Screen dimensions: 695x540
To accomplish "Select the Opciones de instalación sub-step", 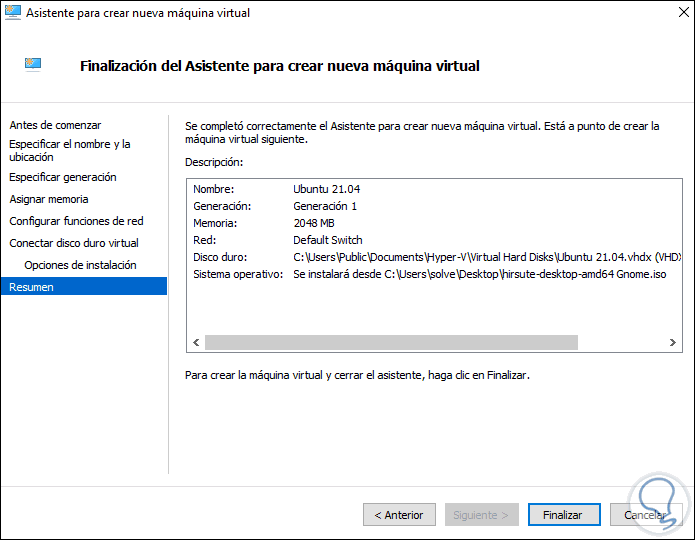I will [x=80, y=265].
